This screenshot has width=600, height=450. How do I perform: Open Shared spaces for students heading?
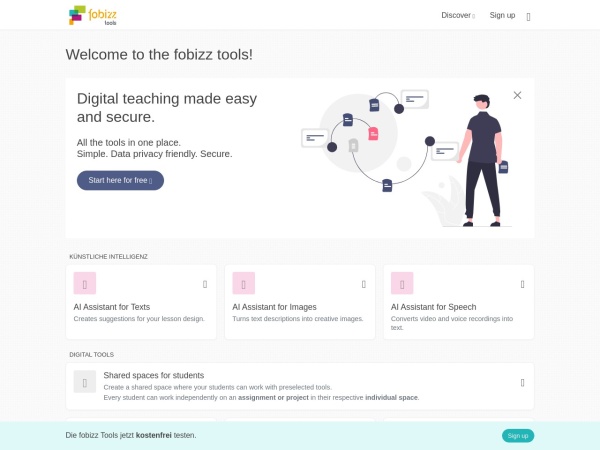153,375
